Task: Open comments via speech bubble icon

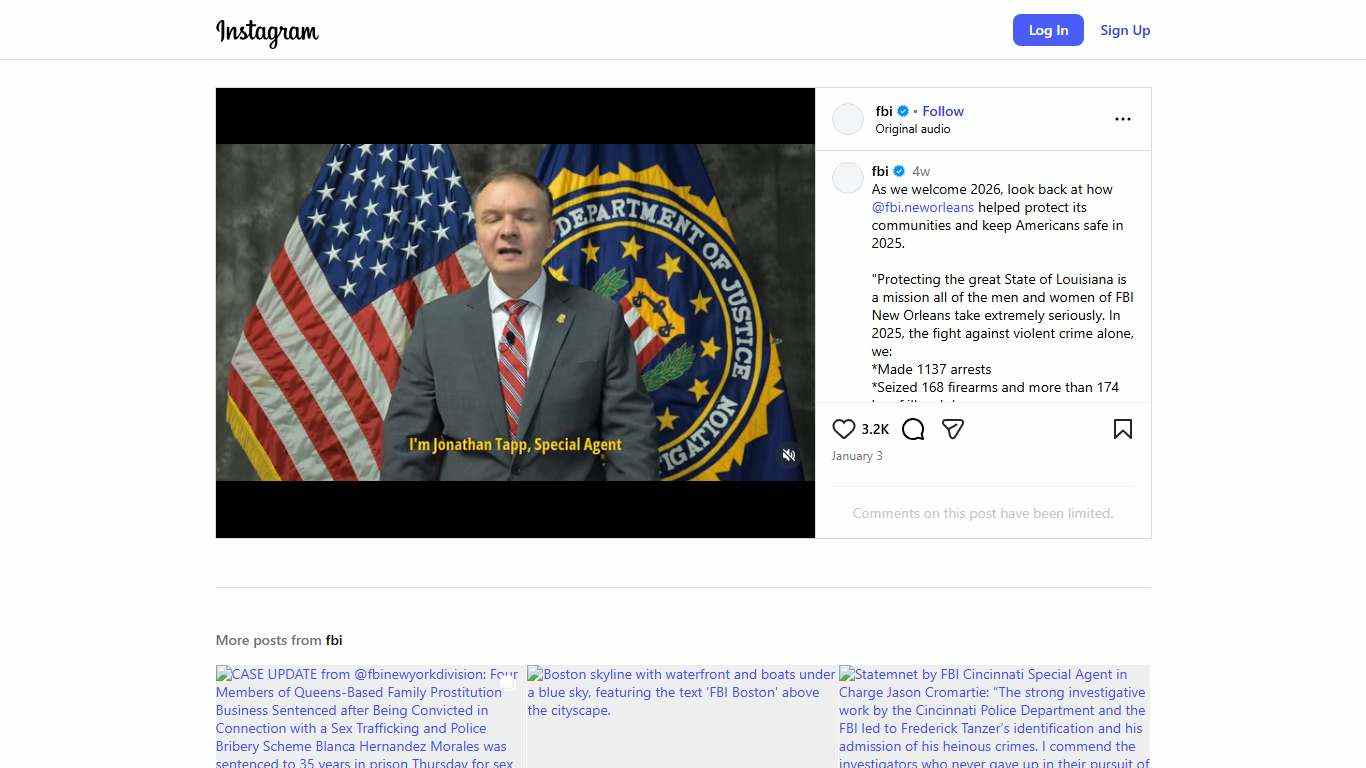Action: (x=913, y=429)
